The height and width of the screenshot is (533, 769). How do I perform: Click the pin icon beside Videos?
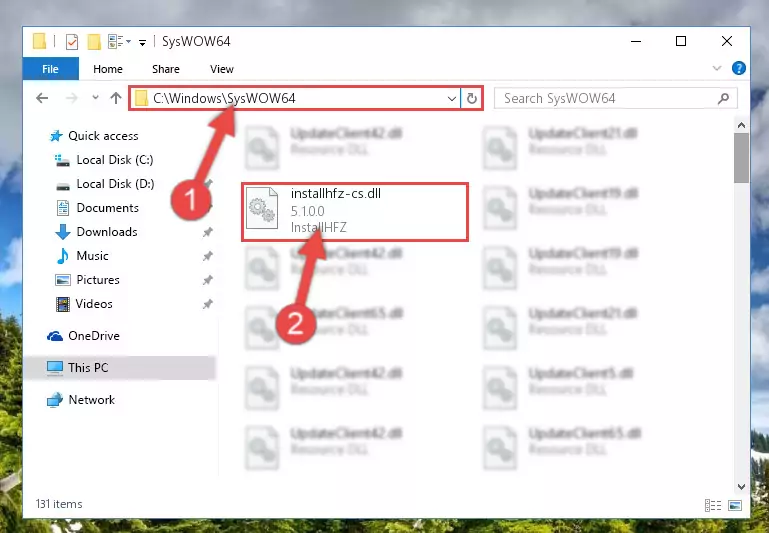[x=208, y=304]
